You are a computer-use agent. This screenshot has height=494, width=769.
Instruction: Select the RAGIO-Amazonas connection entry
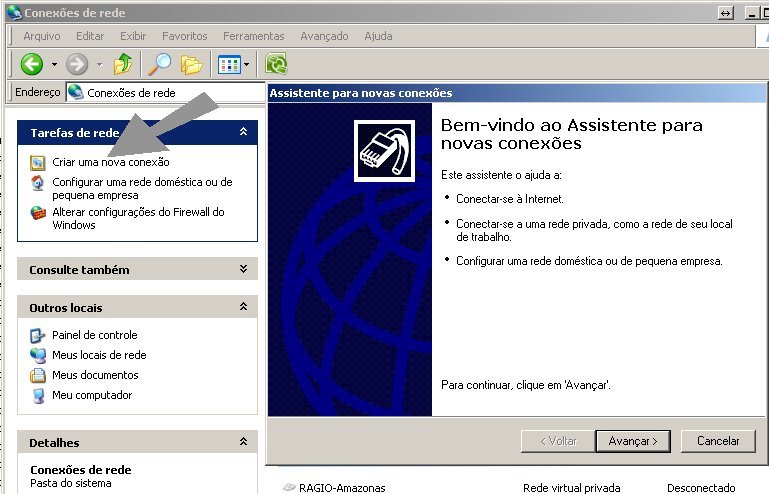click(342, 488)
